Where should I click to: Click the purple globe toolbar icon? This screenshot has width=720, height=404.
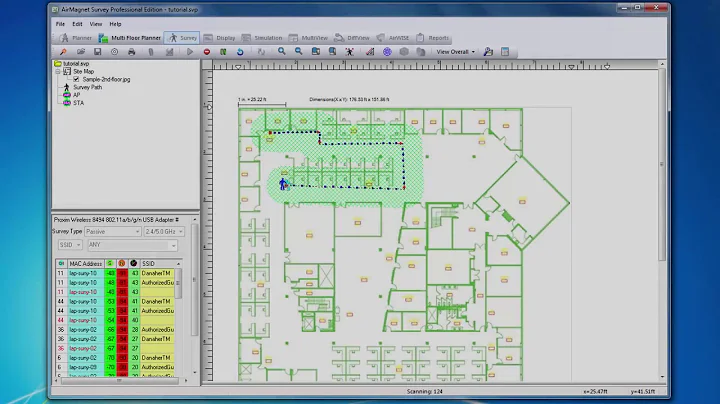point(387,52)
